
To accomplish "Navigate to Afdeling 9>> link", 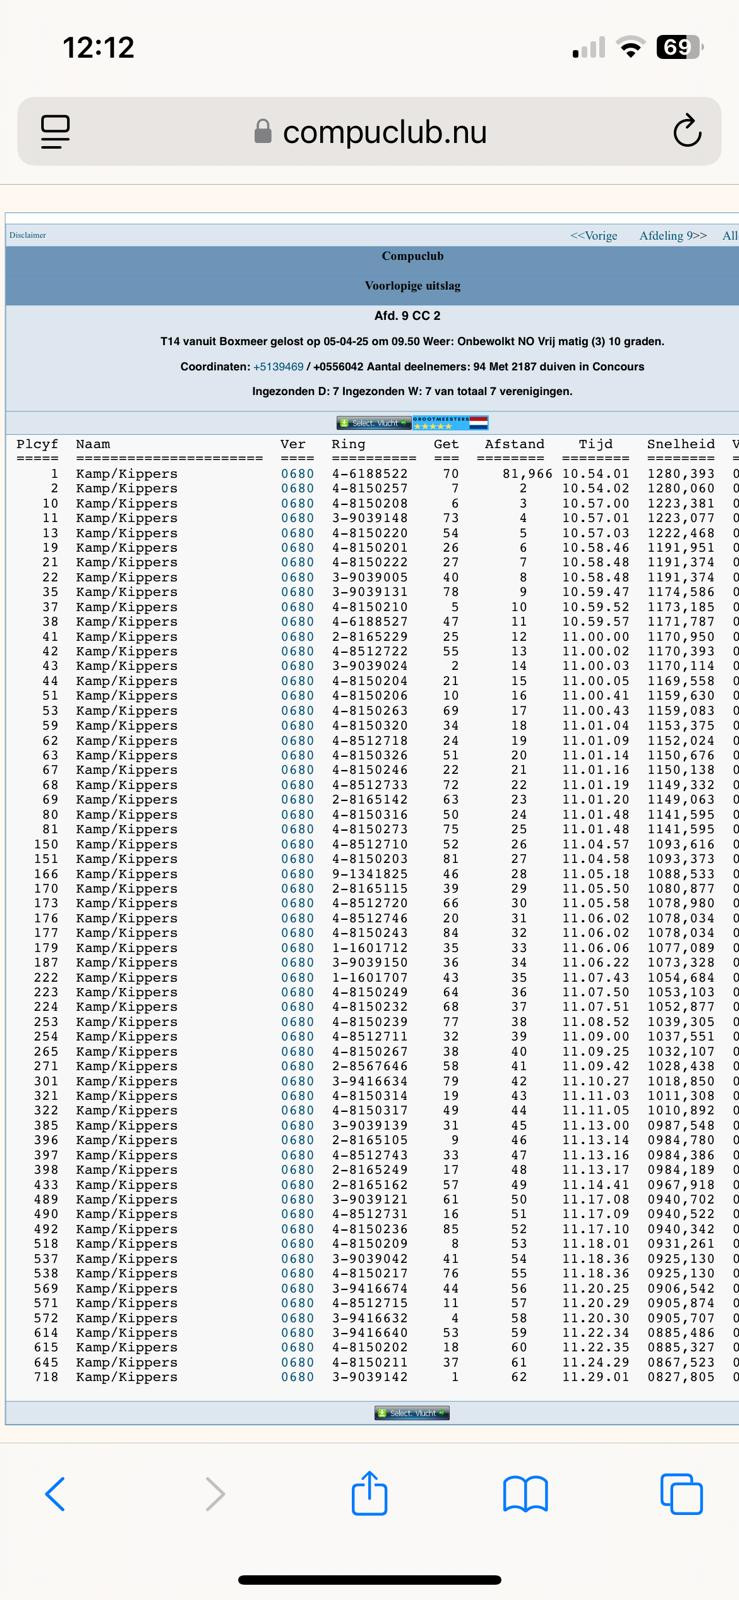I will coord(673,236).
